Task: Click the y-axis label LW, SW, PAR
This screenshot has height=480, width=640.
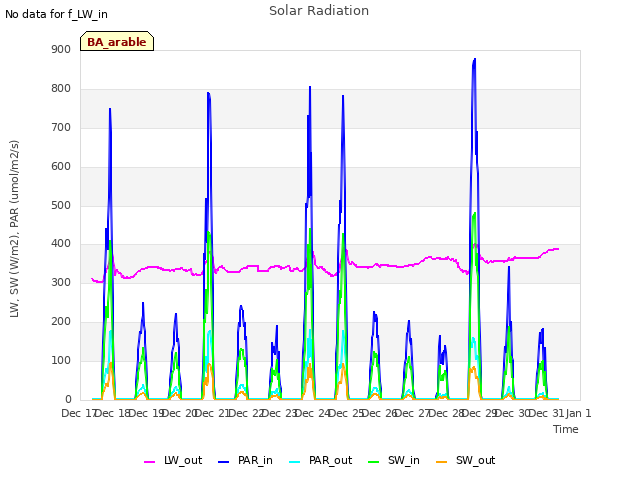Action: click(14, 229)
